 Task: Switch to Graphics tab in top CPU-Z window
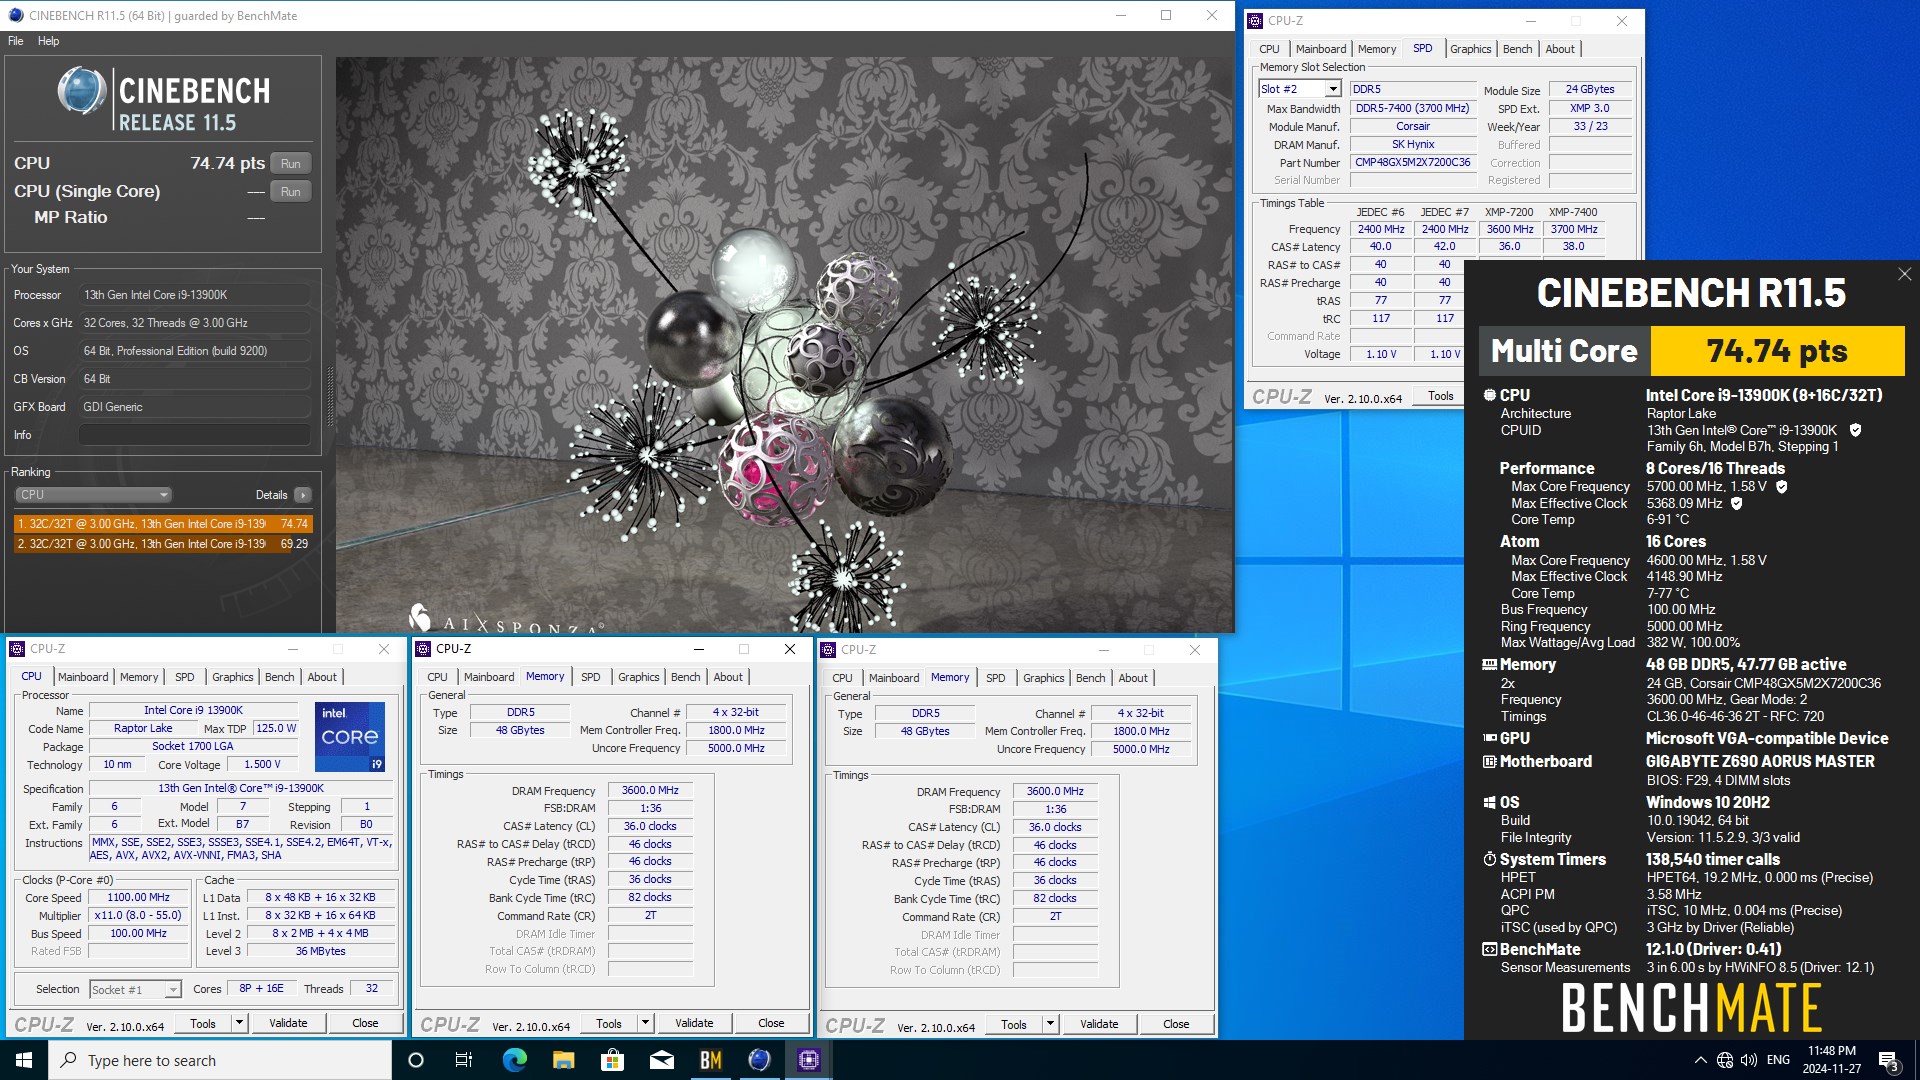(x=1470, y=49)
